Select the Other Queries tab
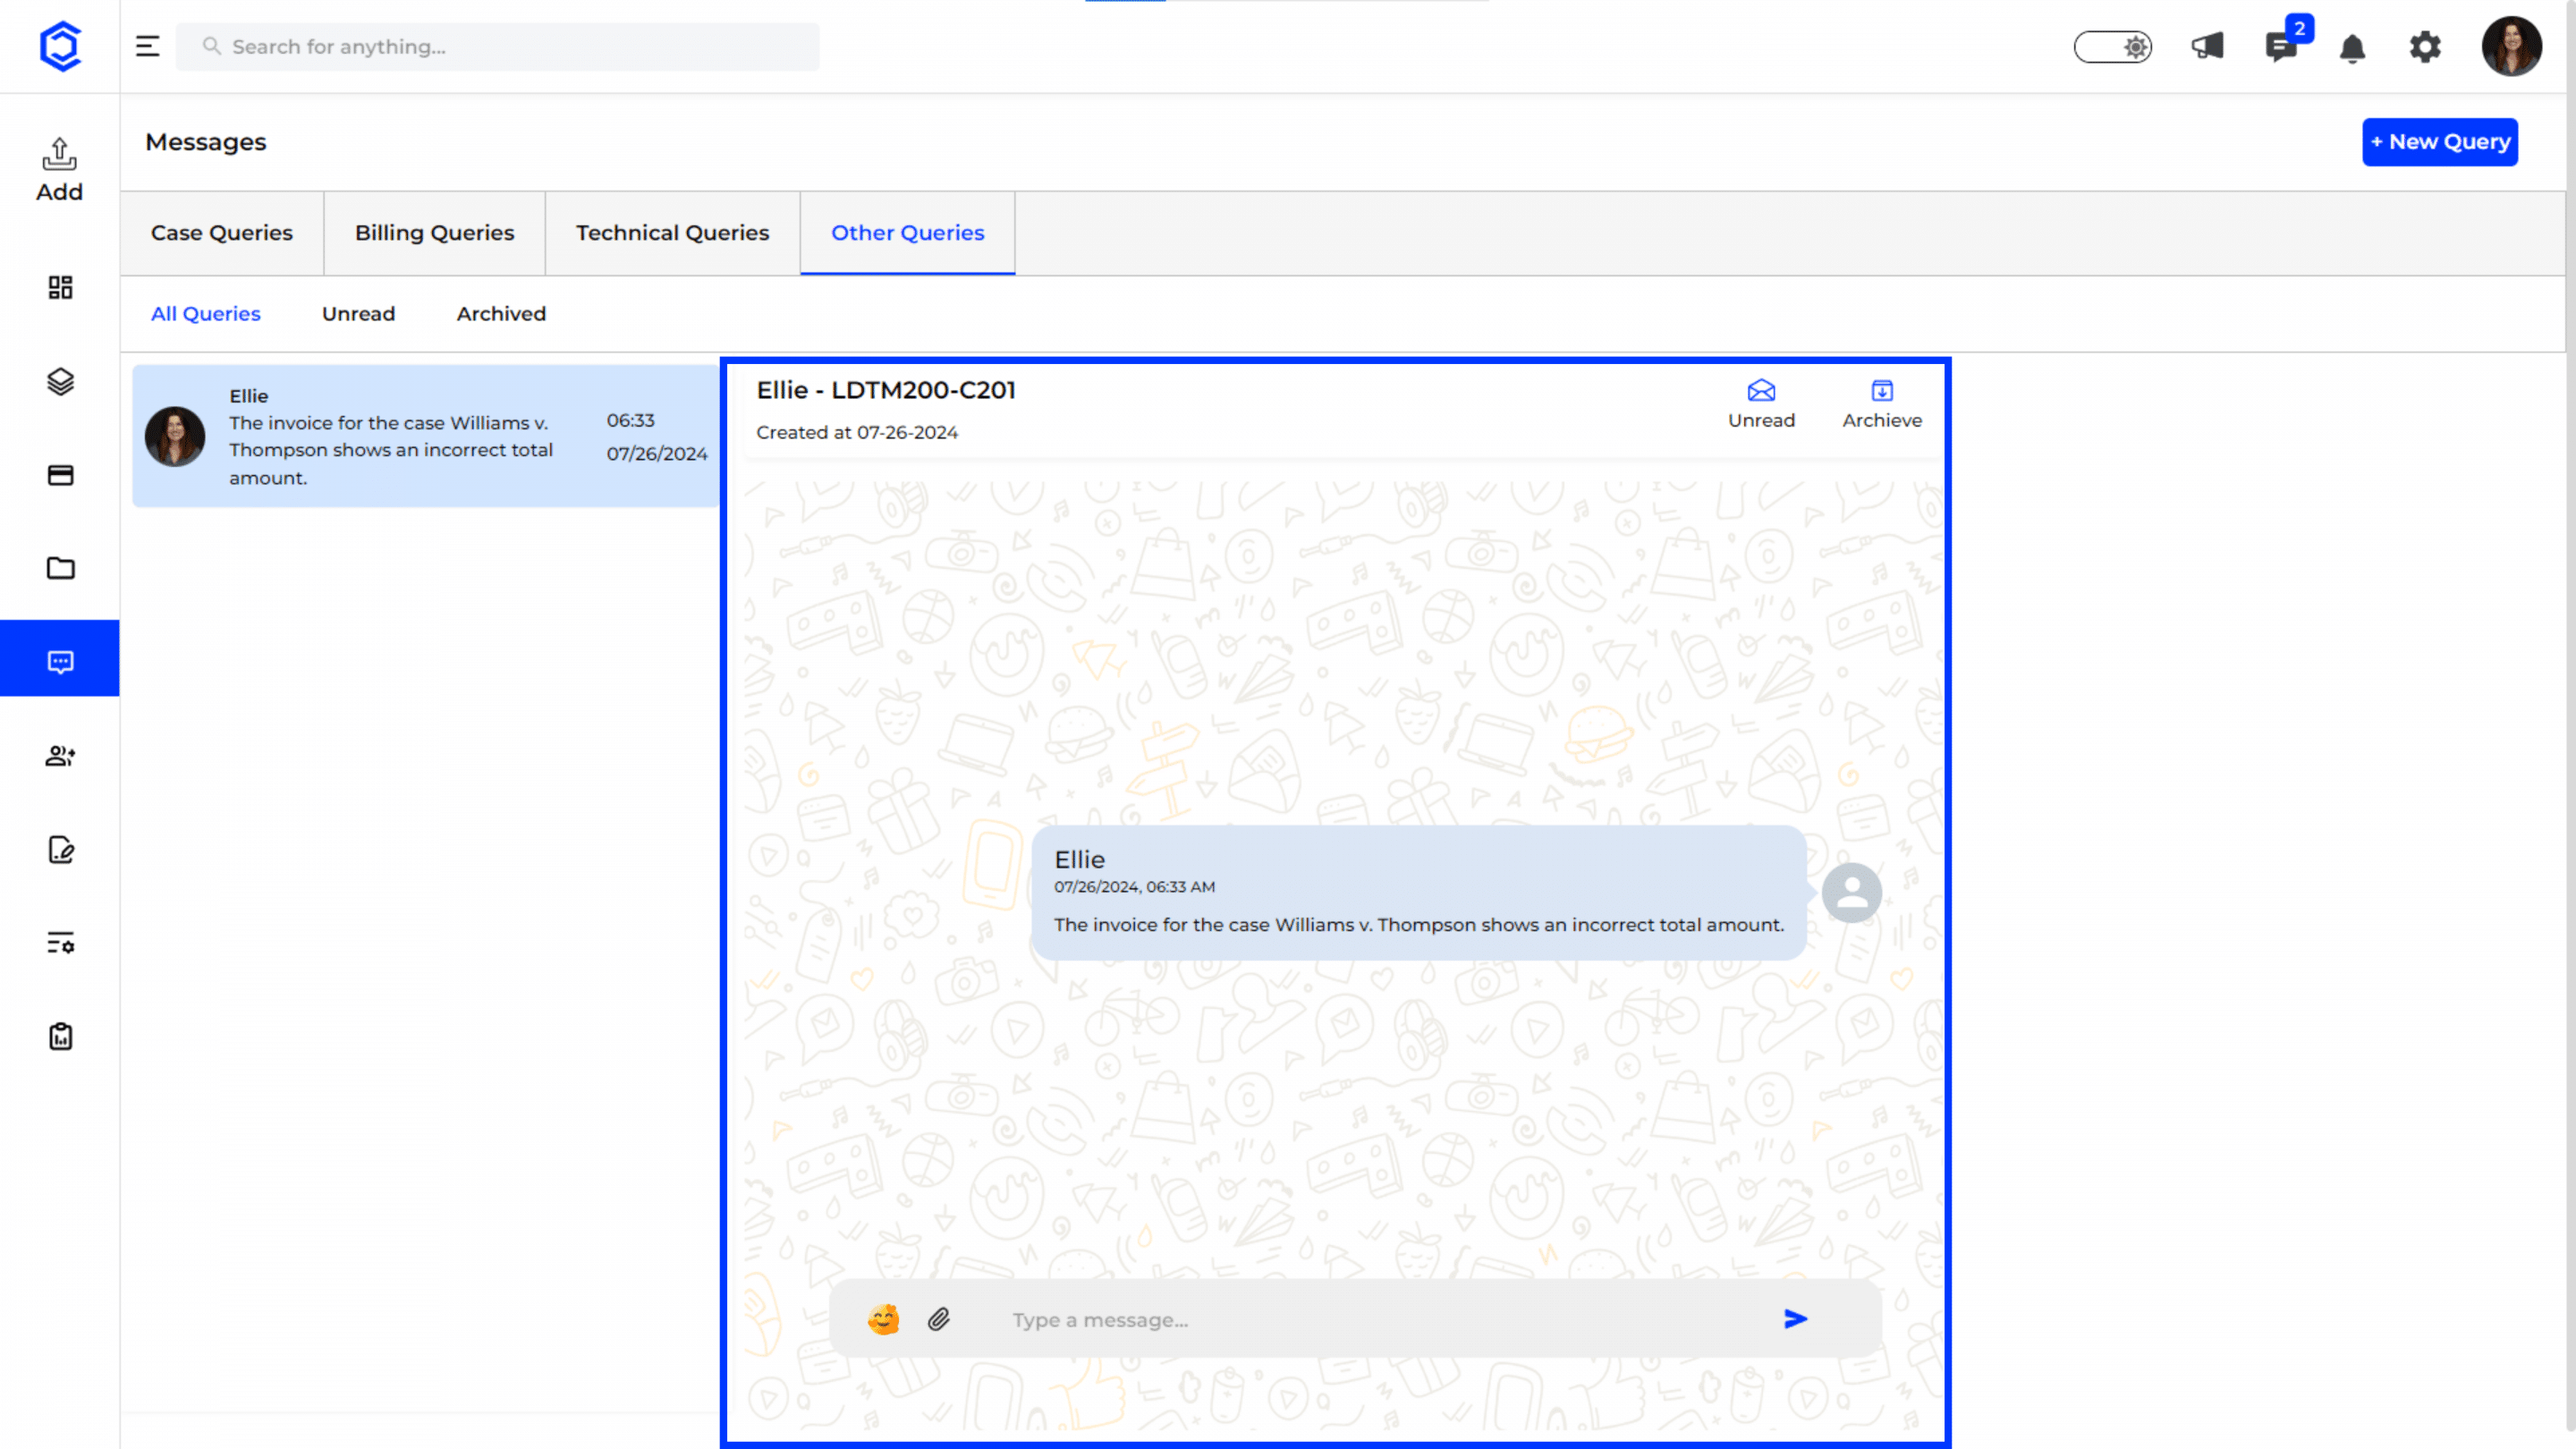Screen dimensions: 2576x1449 [908, 233]
